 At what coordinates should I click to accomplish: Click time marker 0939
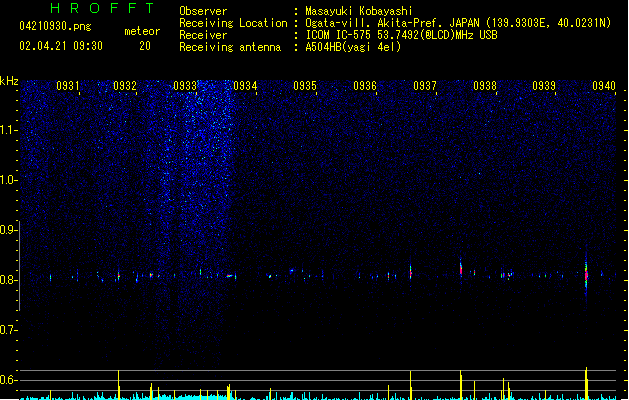click(544, 86)
